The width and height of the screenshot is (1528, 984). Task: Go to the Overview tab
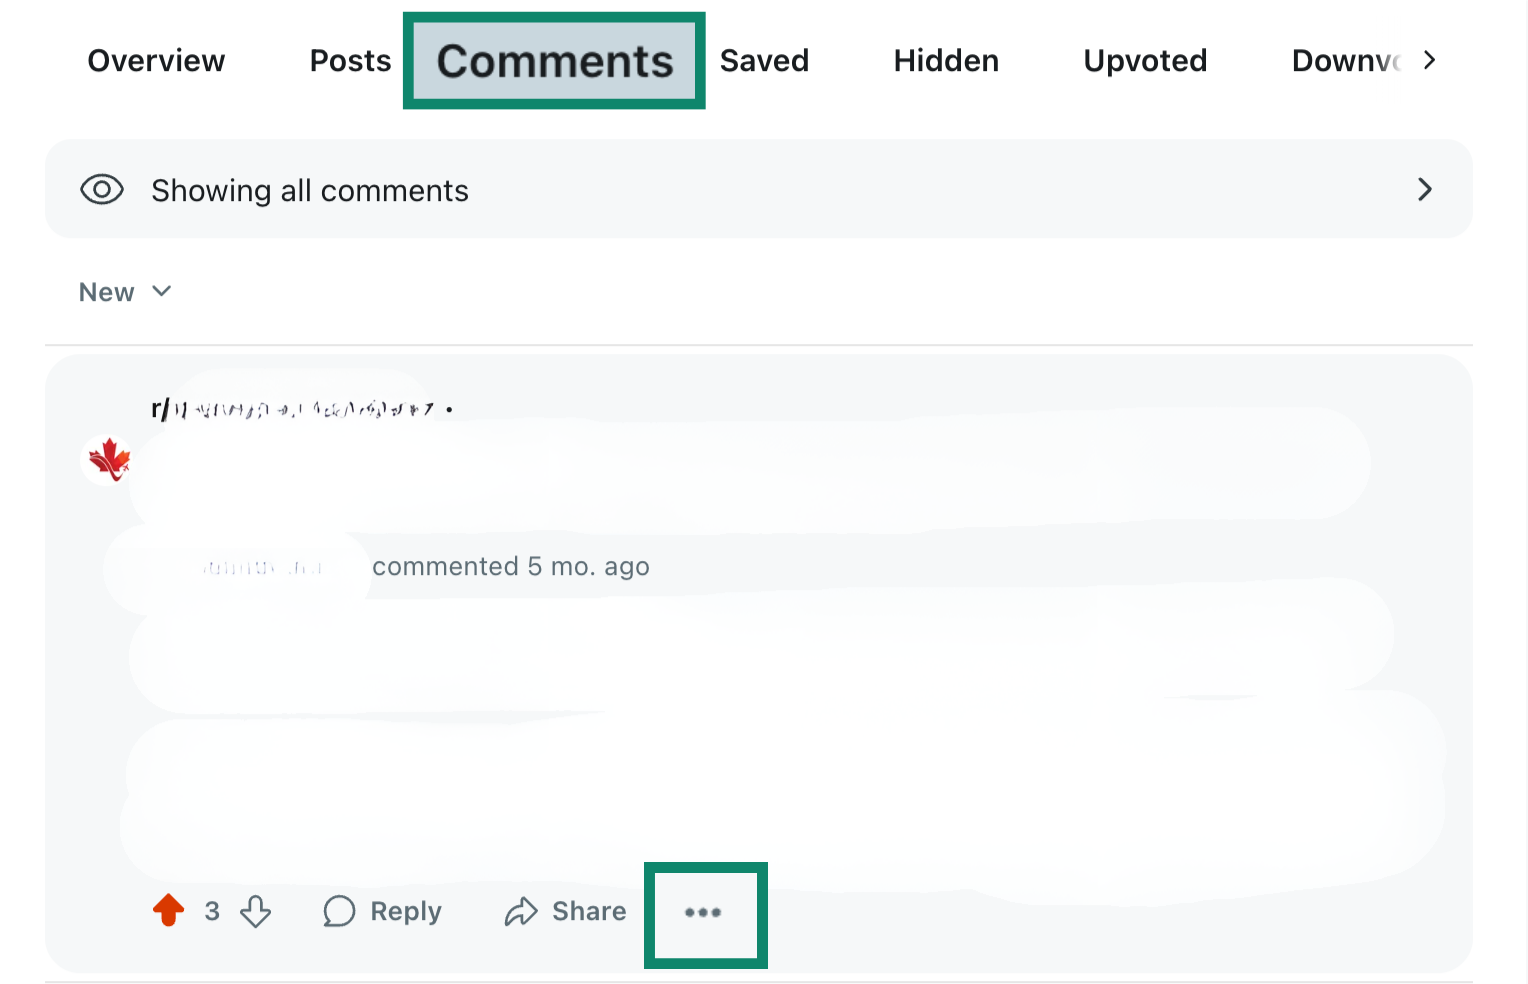tap(155, 61)
